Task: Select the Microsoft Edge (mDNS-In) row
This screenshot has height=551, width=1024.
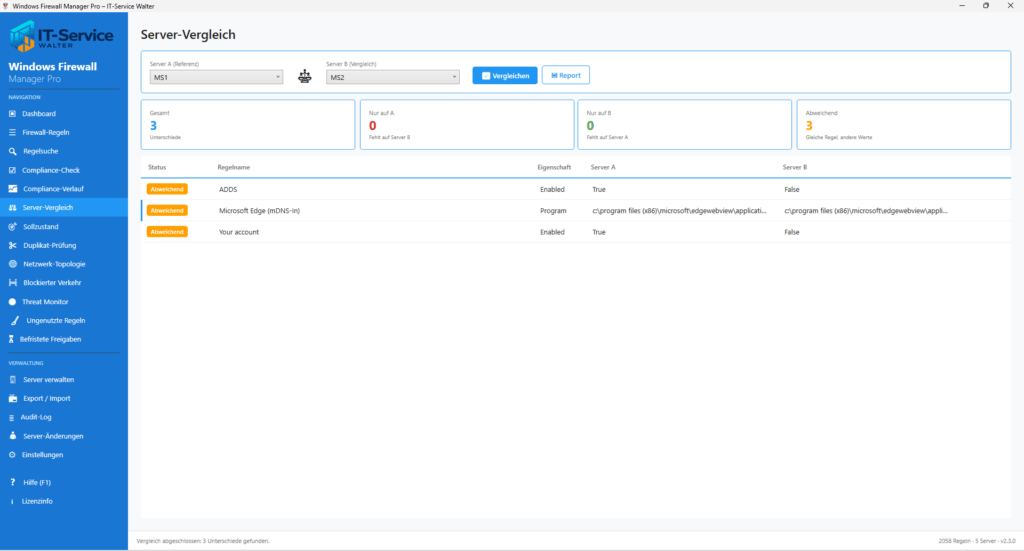Action: click(x=576, y=211)
